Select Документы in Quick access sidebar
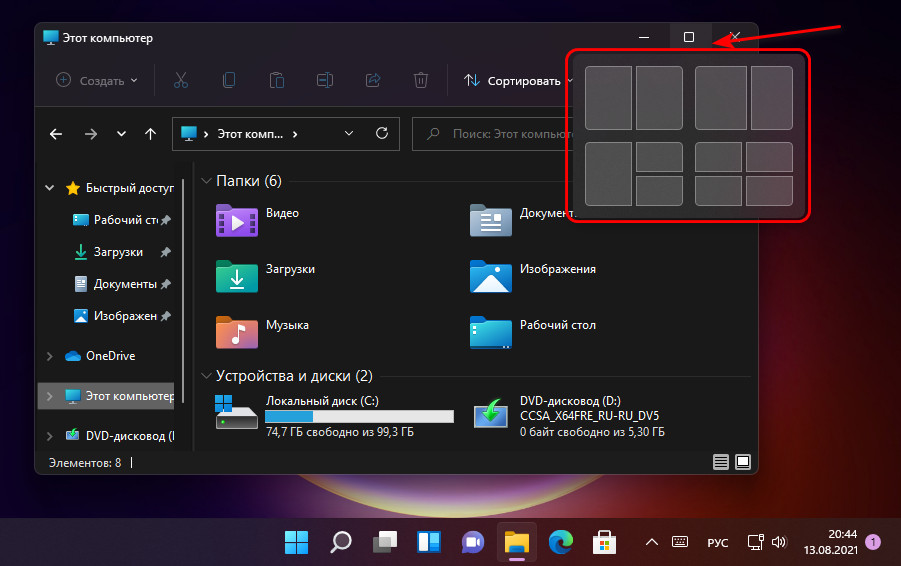Image resolution: width=901 pixels, height=566 pixels. pos(122,284)
